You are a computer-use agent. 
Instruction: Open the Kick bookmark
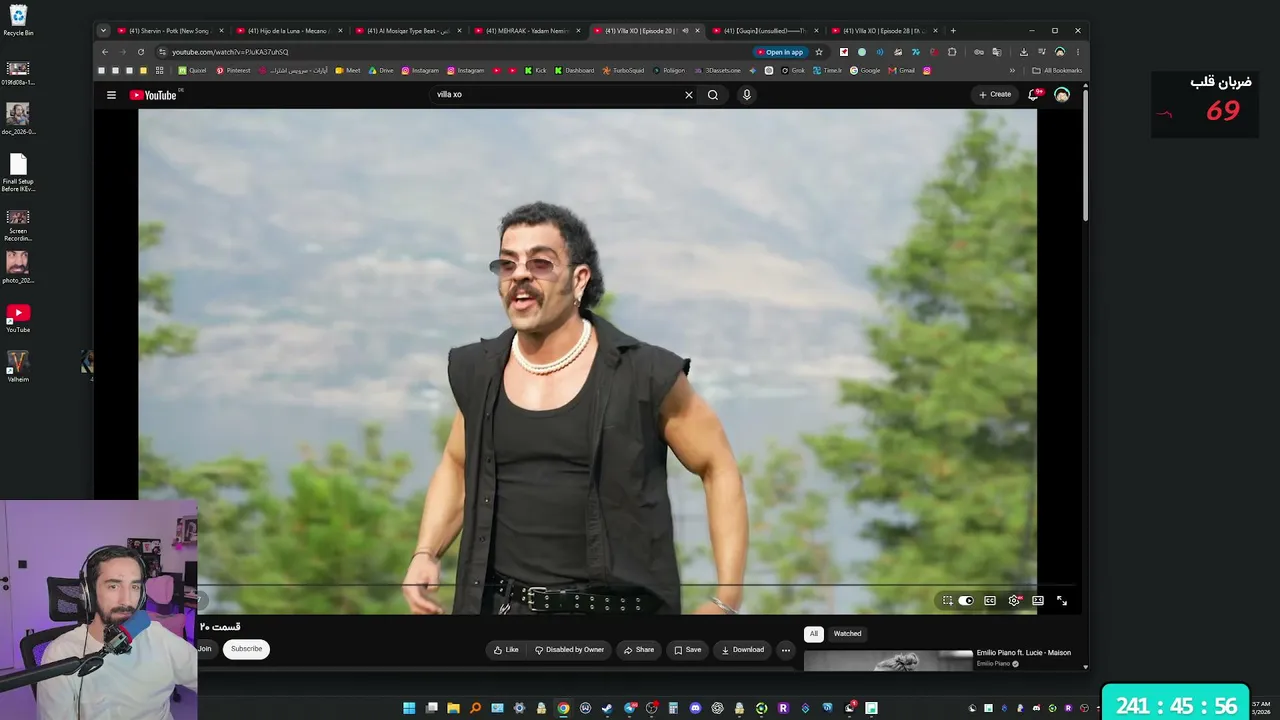pos(536,71)
